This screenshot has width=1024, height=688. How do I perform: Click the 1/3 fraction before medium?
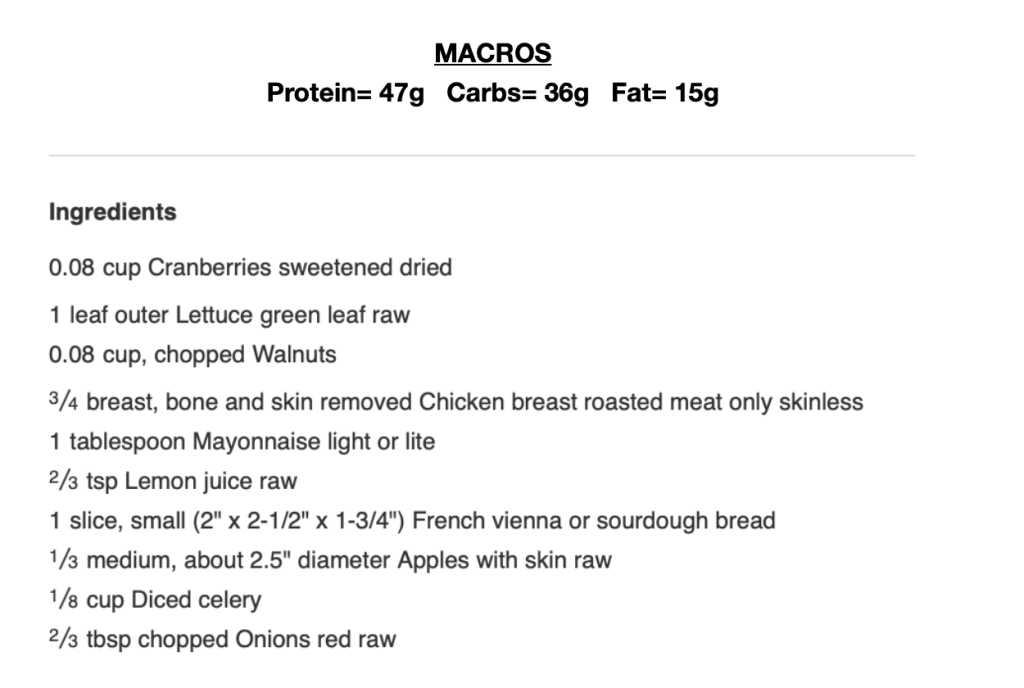pyautogui.click(x=64, y=560)
